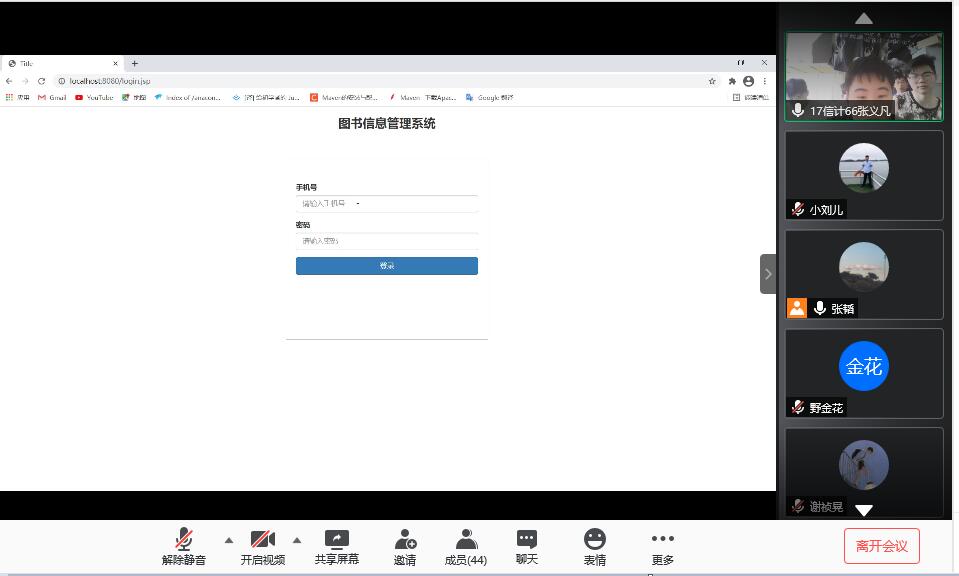Screen dimensions: 959x576
Task: Expand video options arrow beside camera
Action: point(297,540)
